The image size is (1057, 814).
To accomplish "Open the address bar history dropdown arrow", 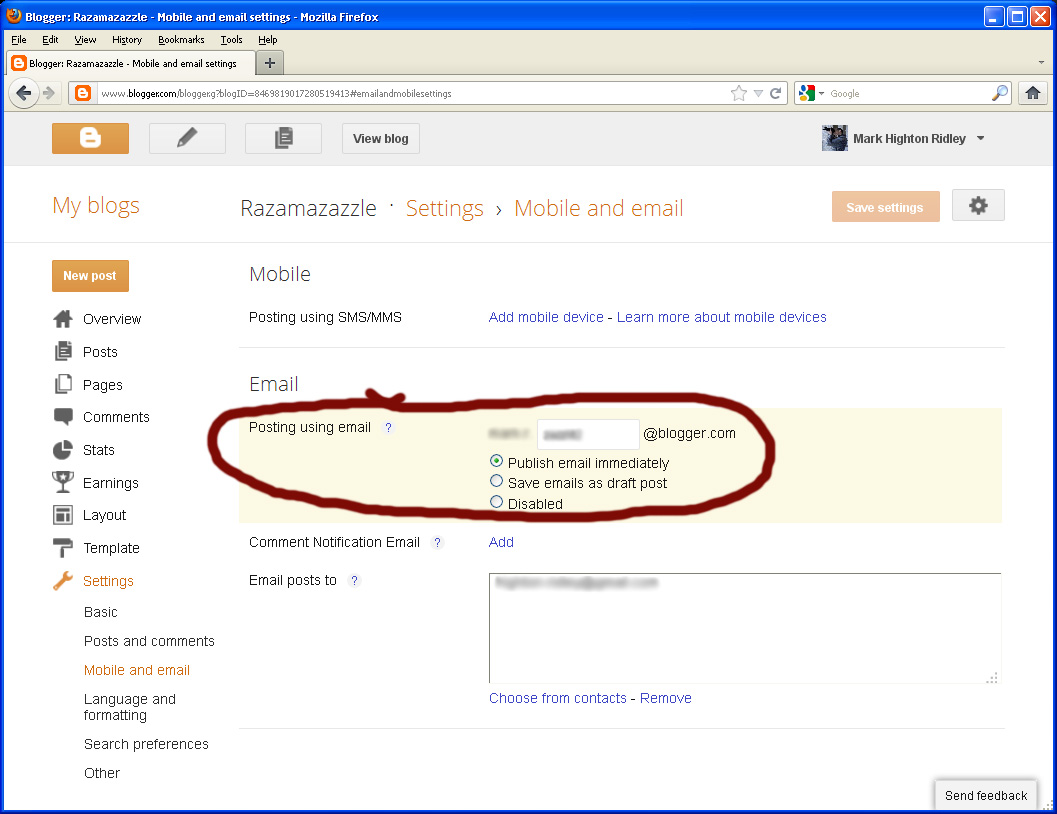I will point(758,94).
